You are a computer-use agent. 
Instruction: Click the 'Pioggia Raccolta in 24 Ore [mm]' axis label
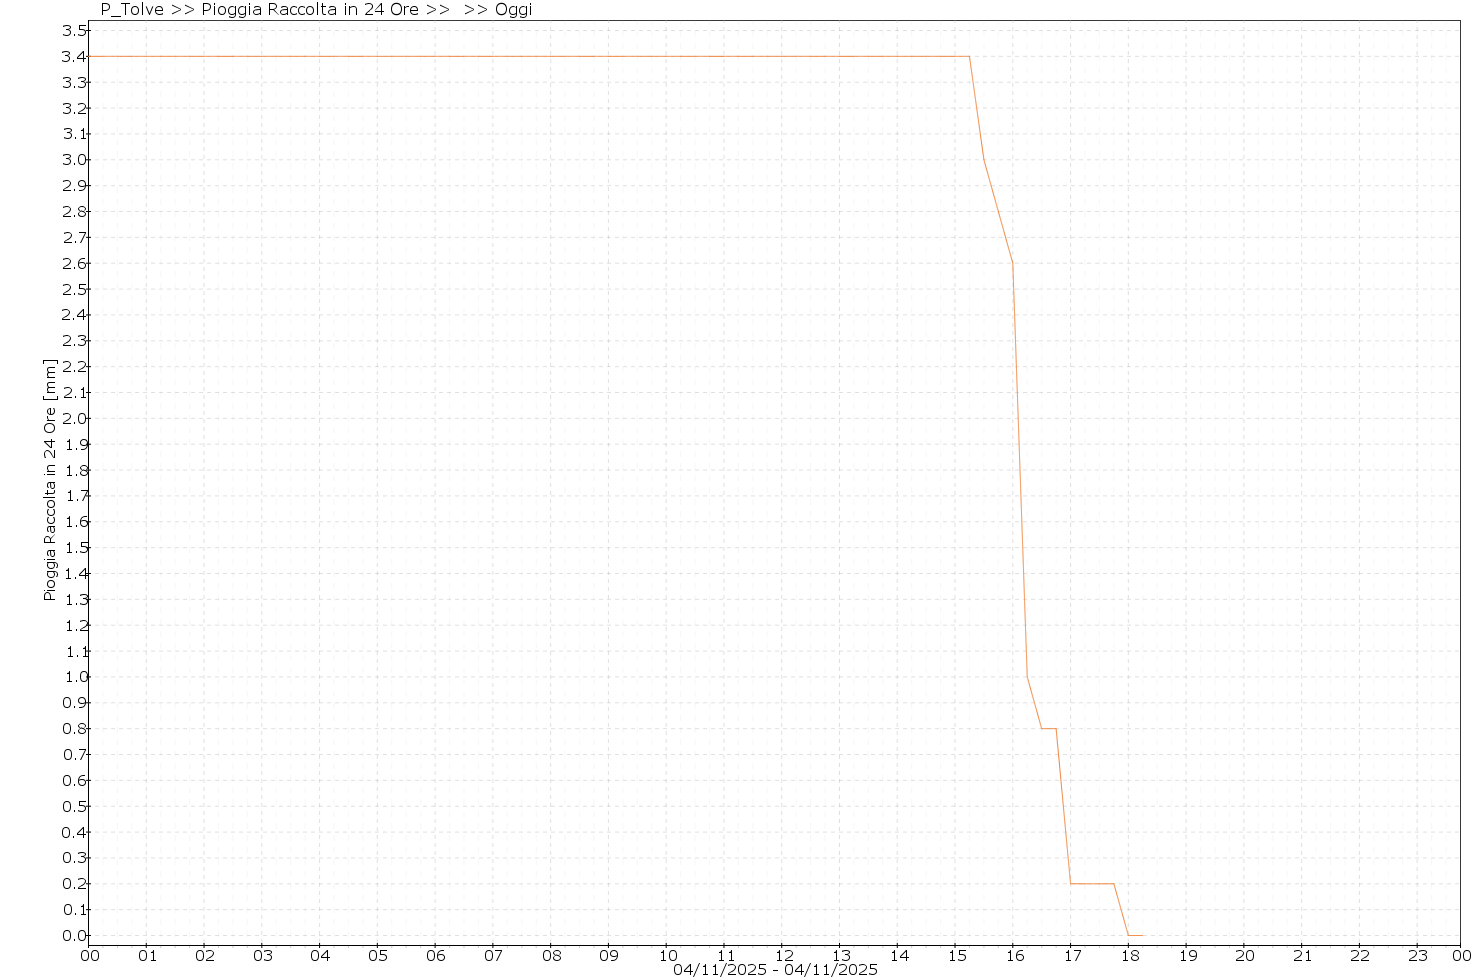[x=50, y=480]
